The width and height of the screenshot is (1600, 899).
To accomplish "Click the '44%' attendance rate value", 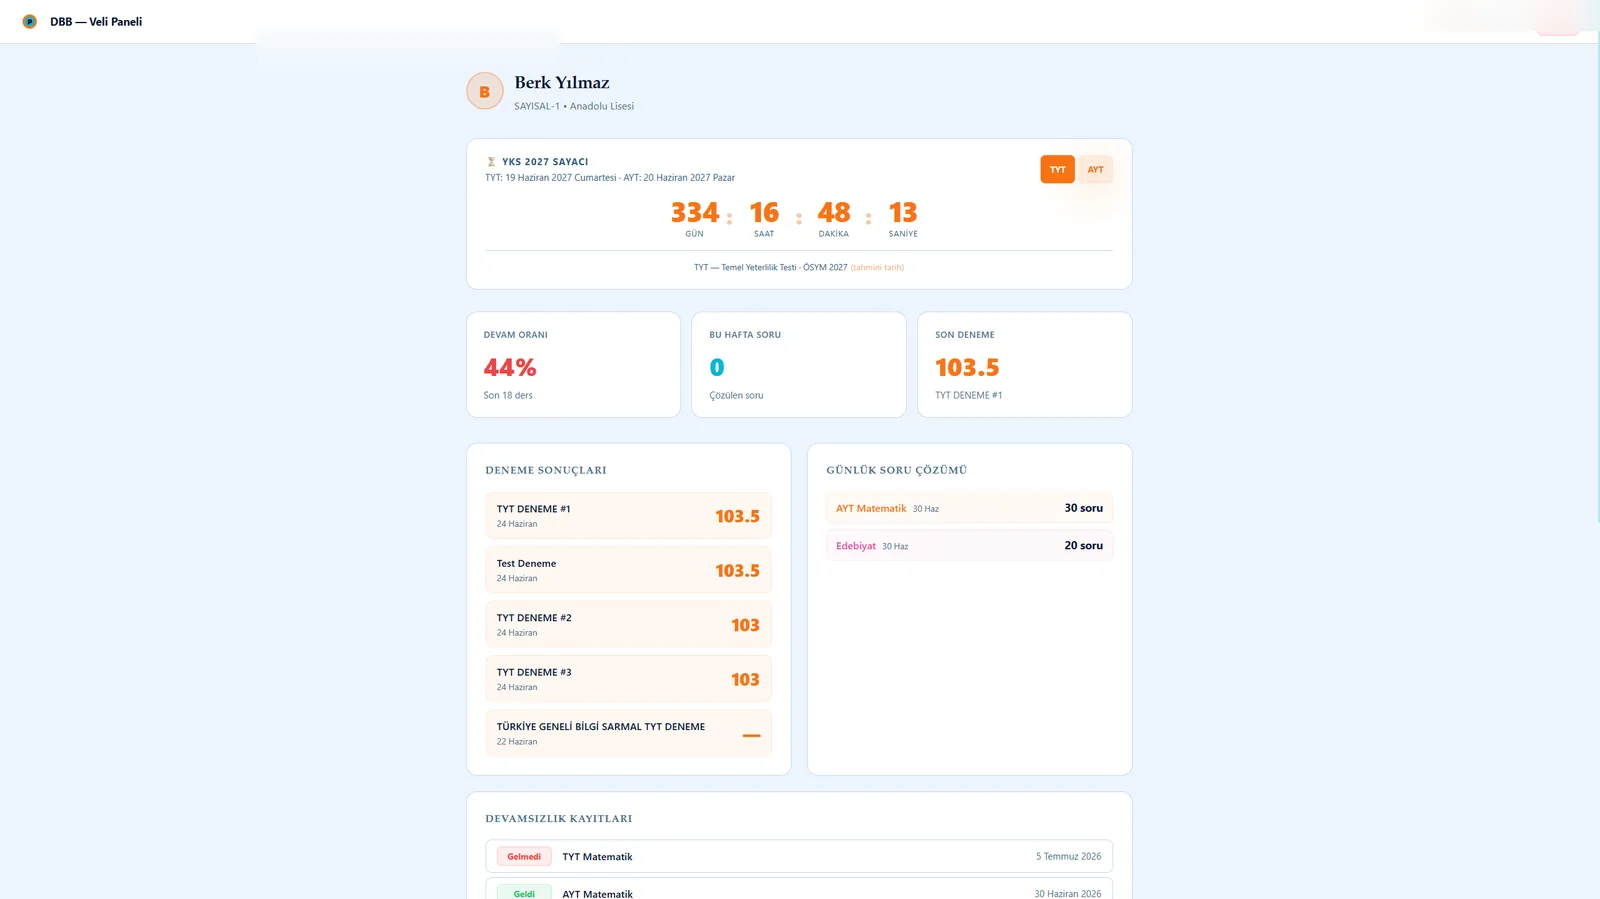I will [510, 368].
